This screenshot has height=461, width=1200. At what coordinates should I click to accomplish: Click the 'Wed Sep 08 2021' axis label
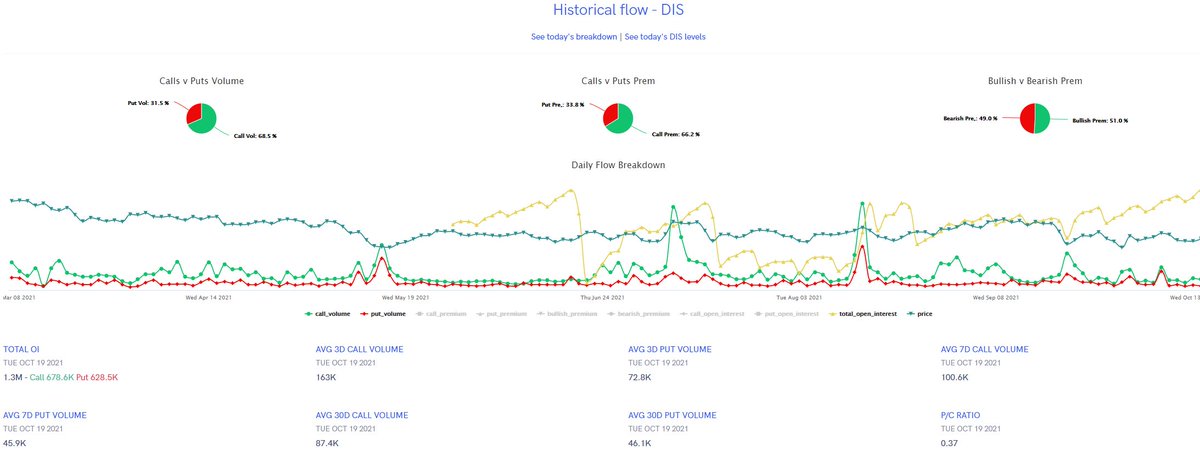tap(997, 297)
